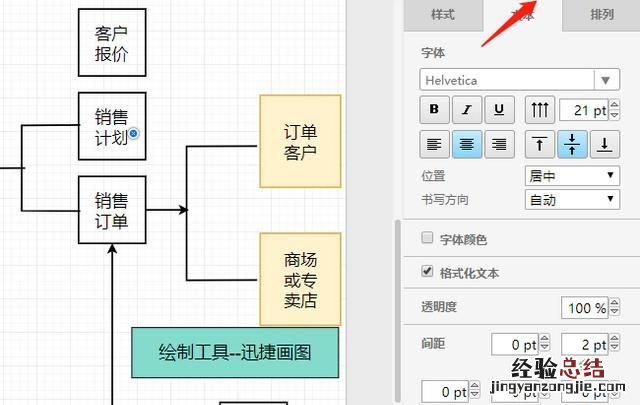Increase the 间距 2 pt stepper
The height and width of the screenshot is (405, 640).
615,339
